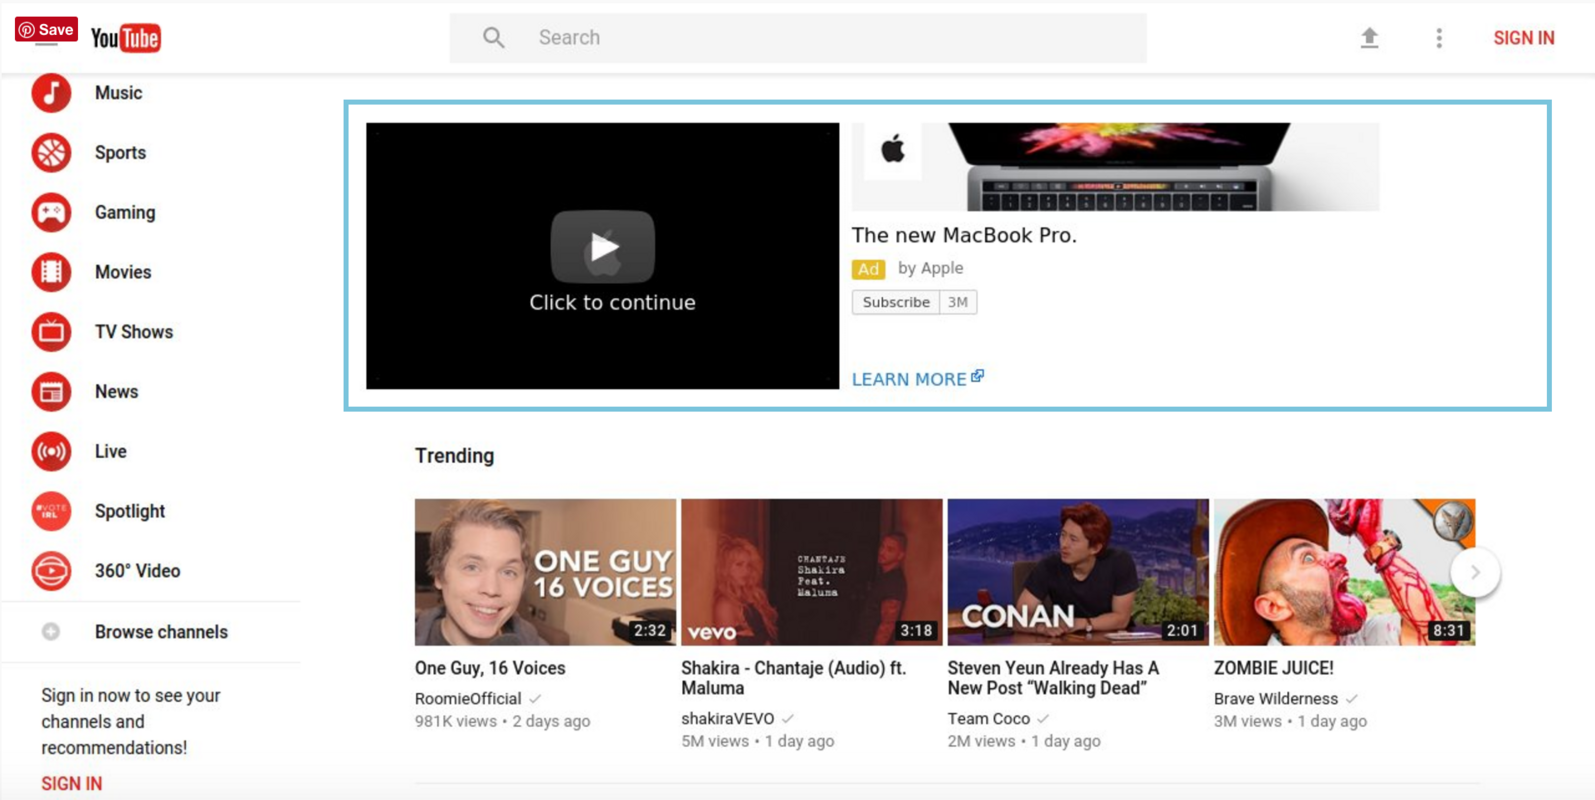Click the YouTube logo
1595x800 pixels.
pos(126,38)
